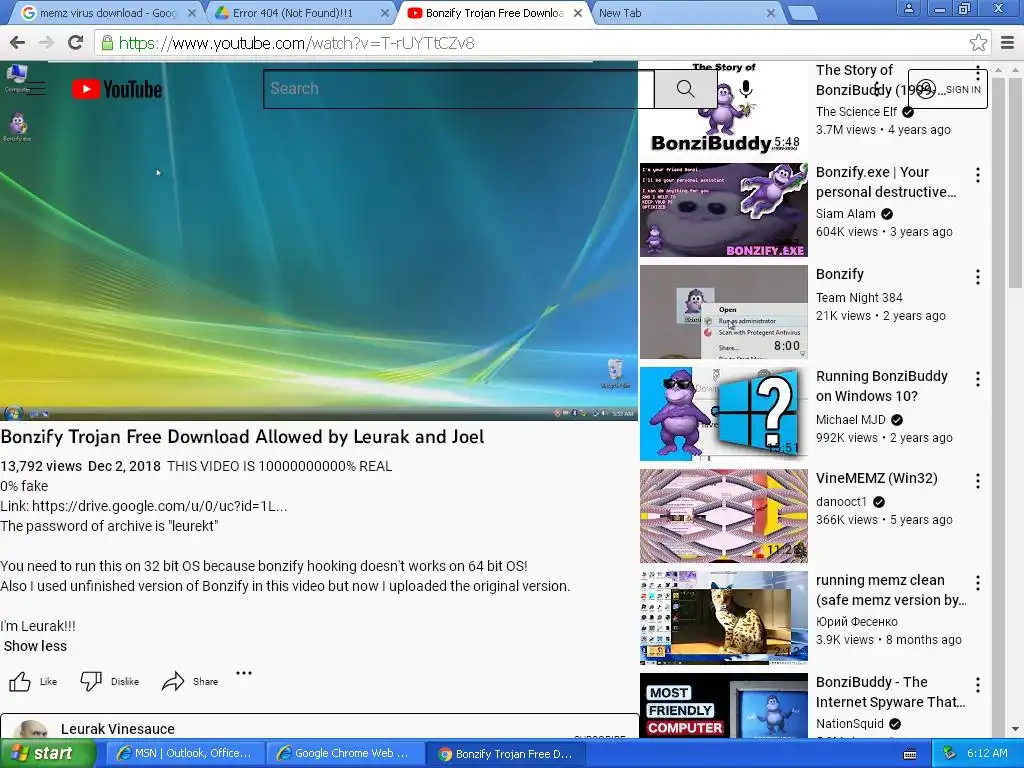Open more actions under the video
Screen dimensions: 1024x768
[x=244, y=673]
